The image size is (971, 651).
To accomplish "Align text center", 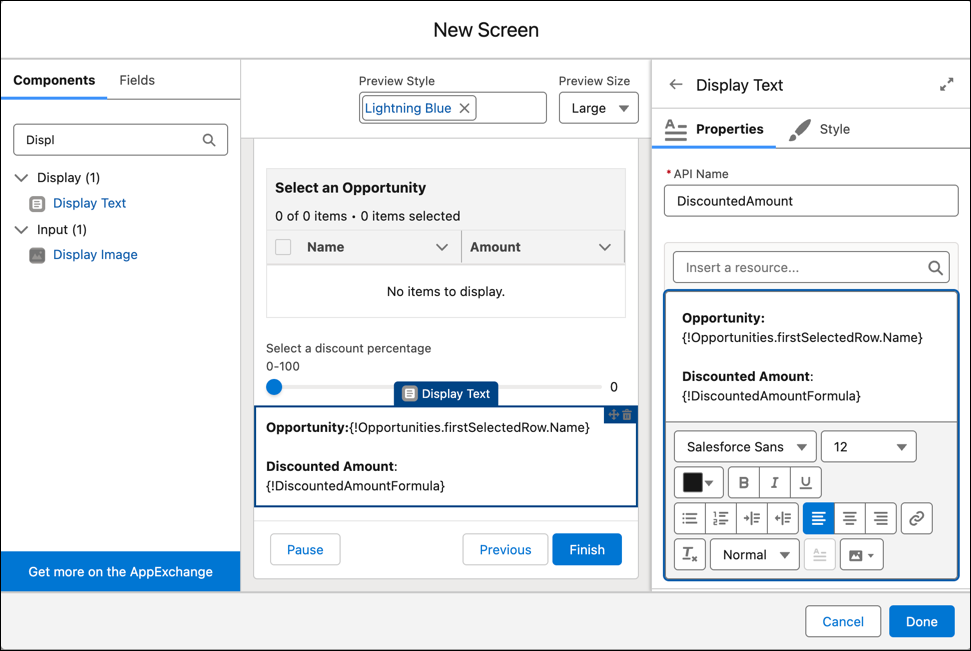I will click(x=850, y=518).
